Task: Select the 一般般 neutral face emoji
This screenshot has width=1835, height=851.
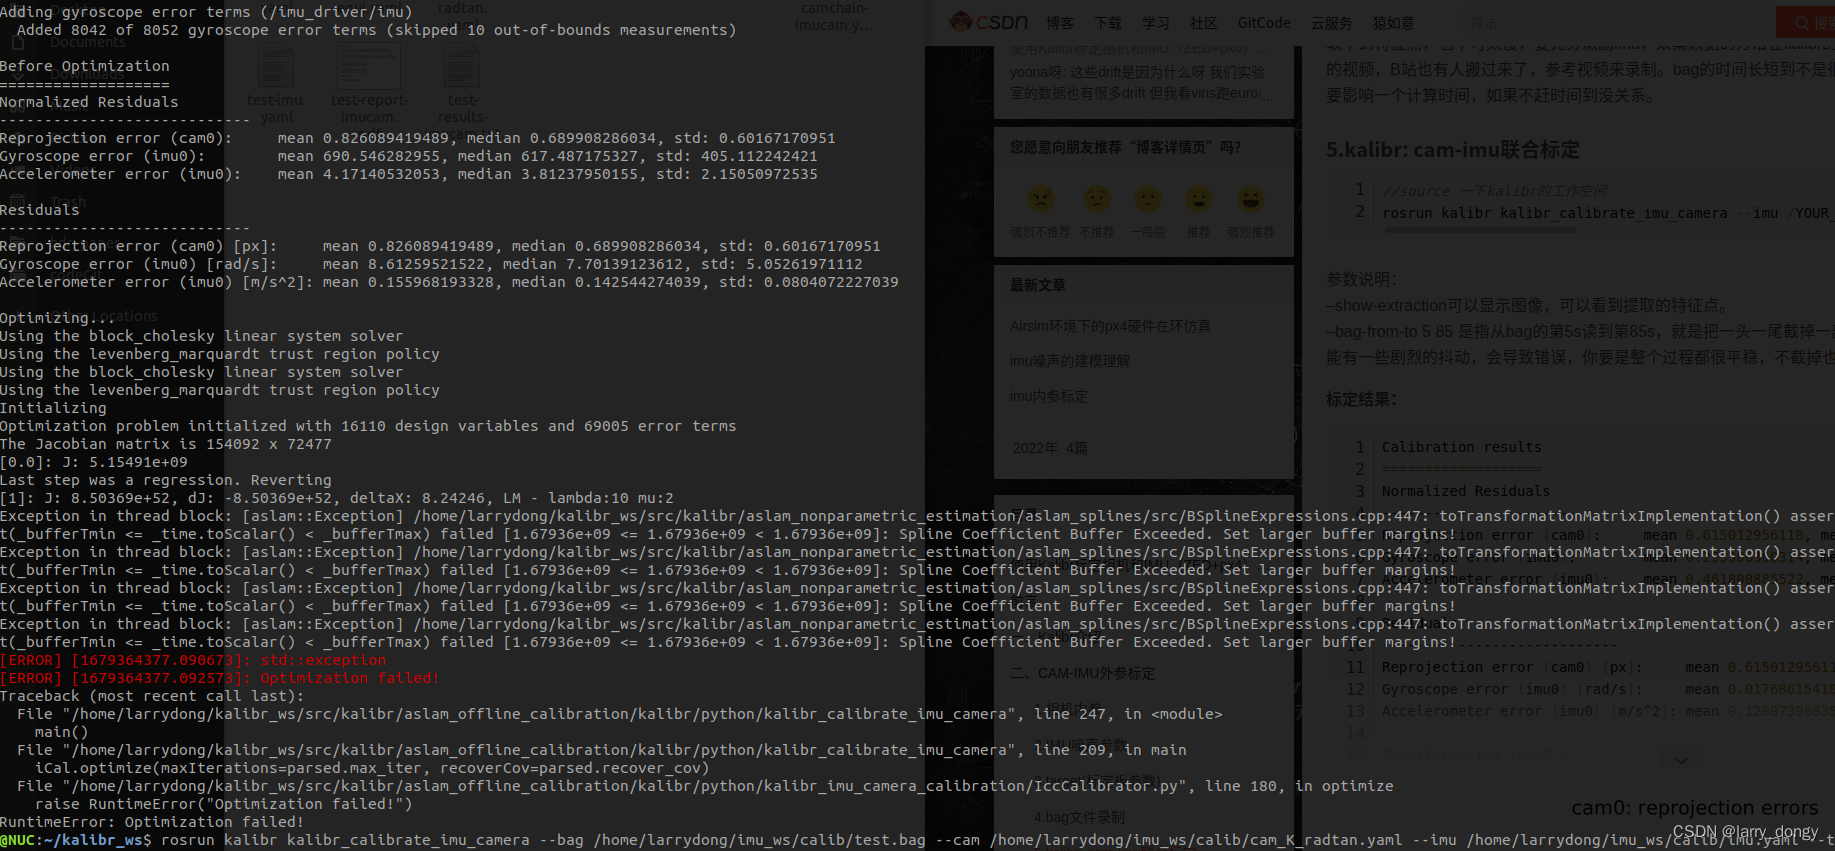Action: [1148, 199]
